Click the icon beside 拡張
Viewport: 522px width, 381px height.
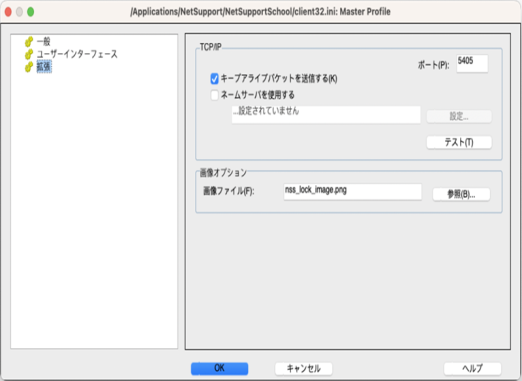pyautogui.click(x=29, y=67)
